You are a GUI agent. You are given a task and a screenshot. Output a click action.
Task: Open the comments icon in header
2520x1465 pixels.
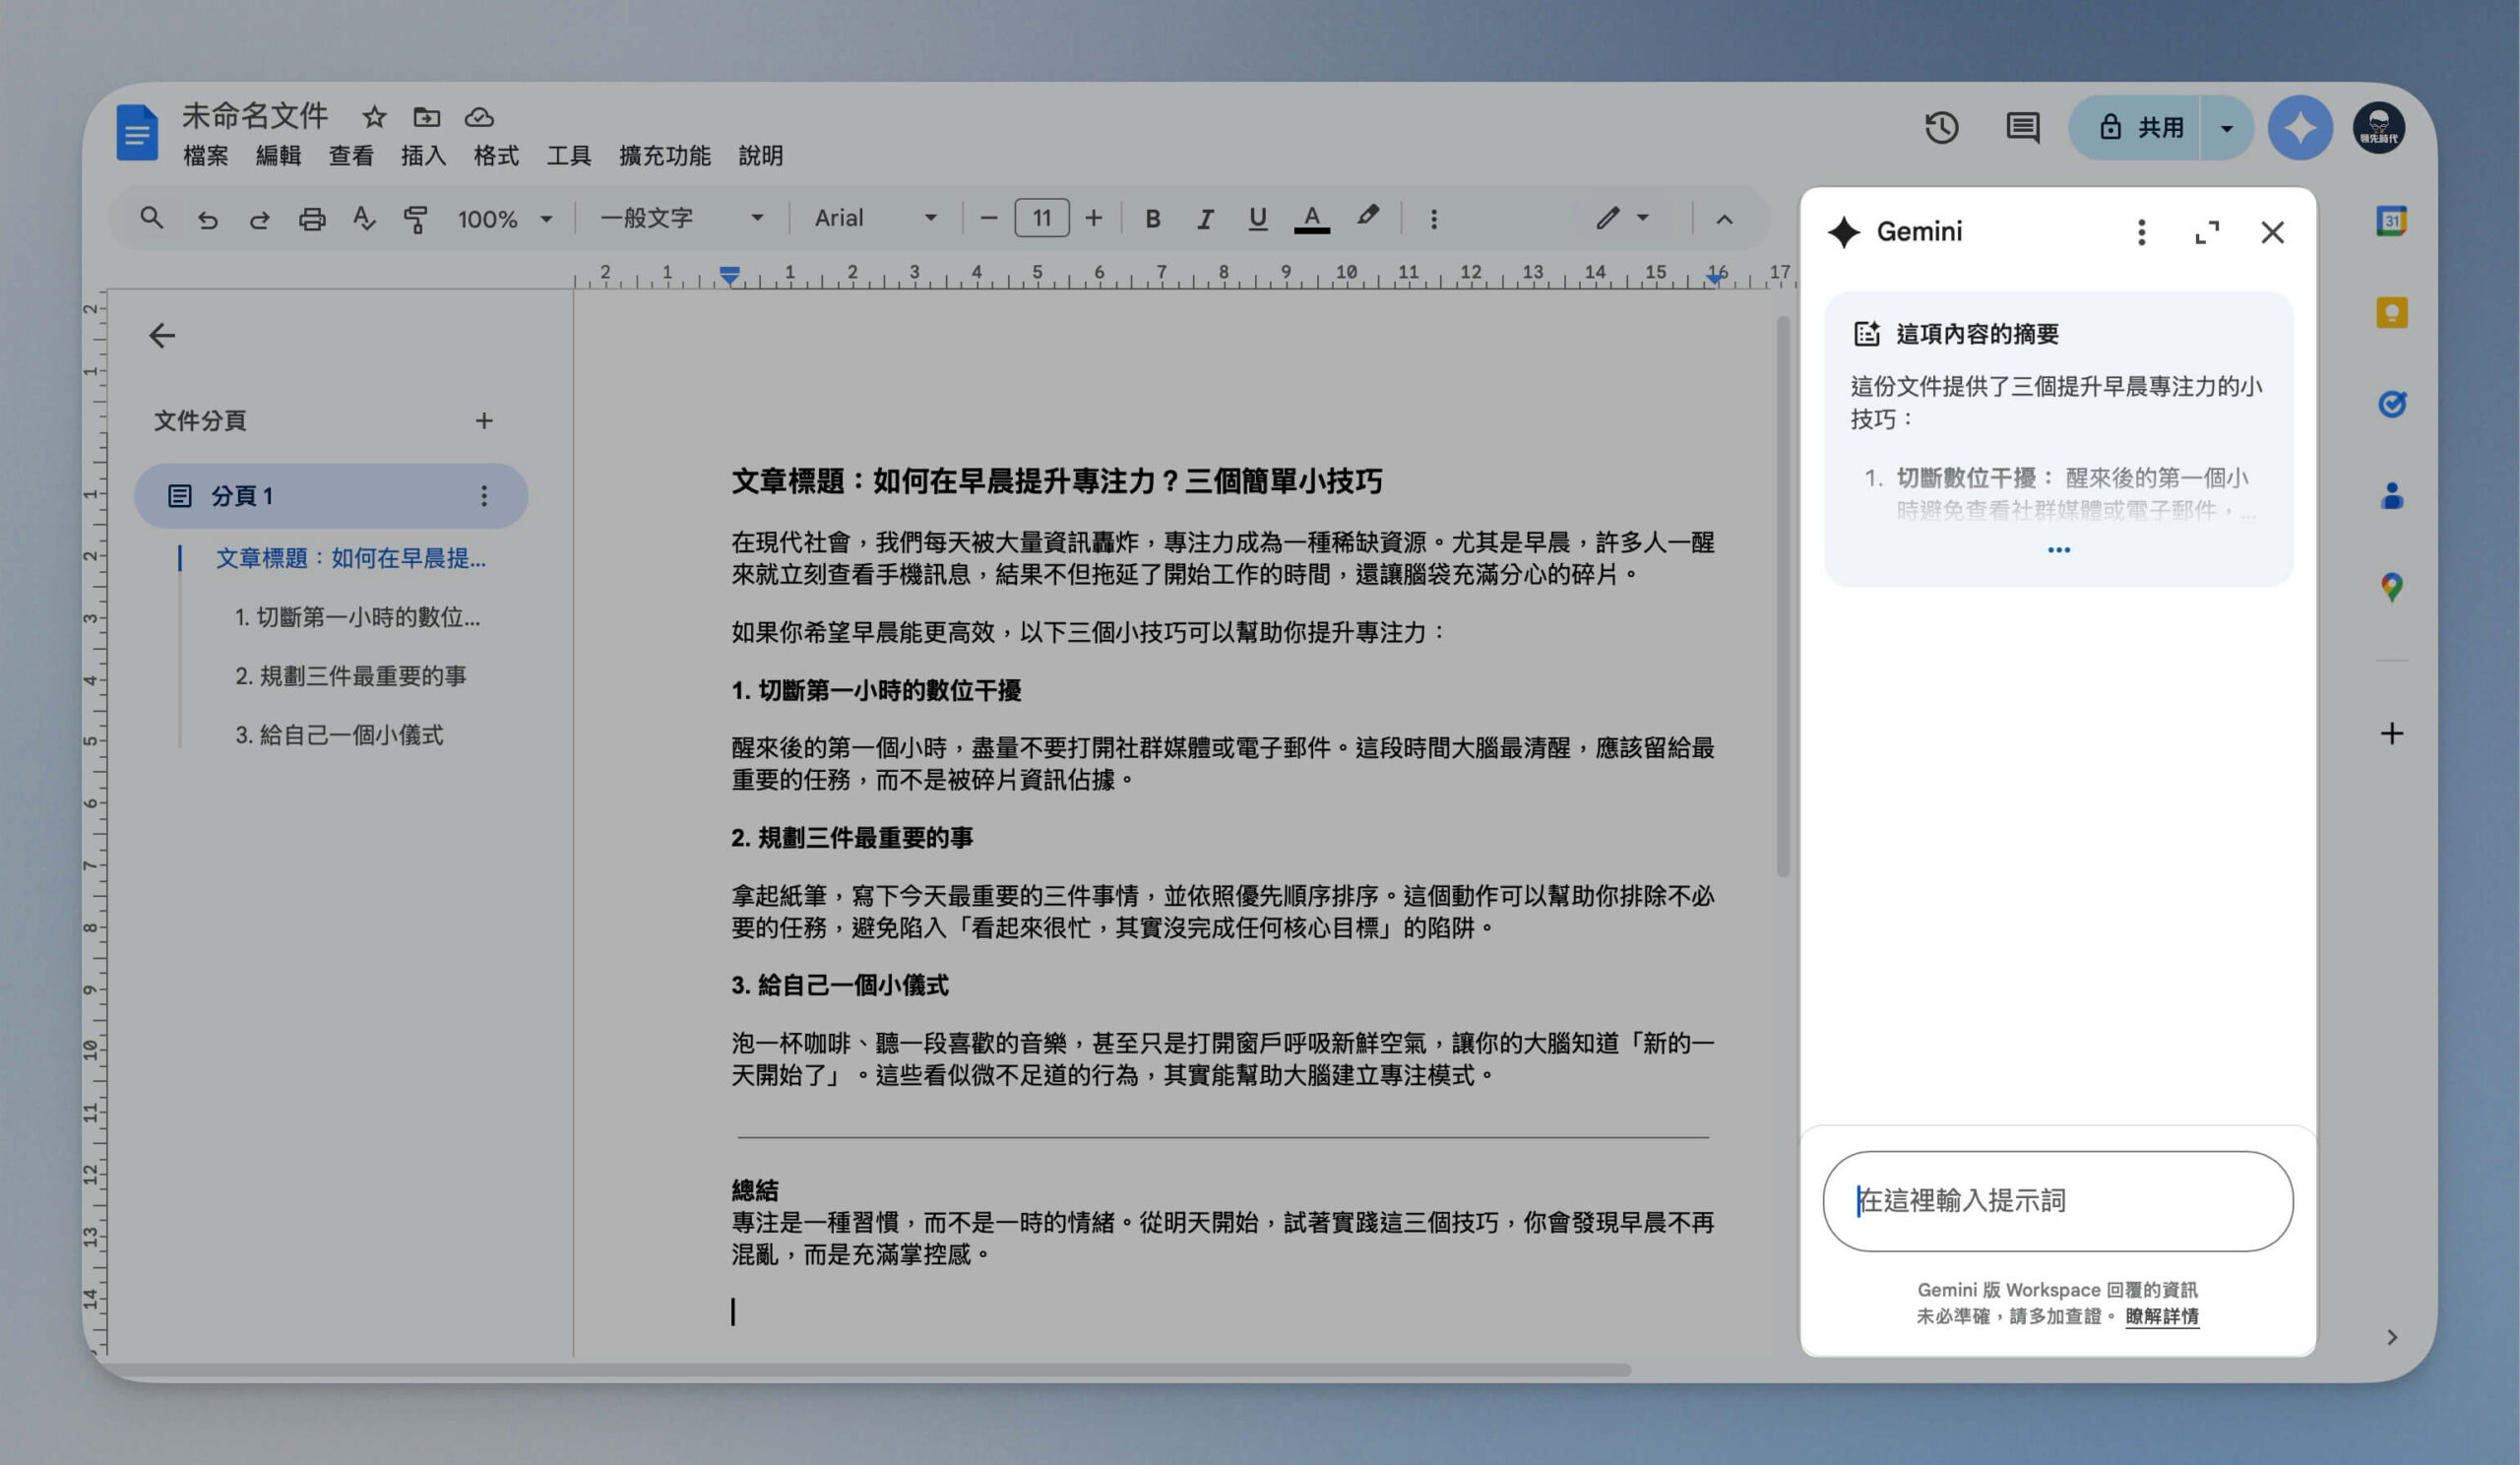tap(2022, 128)
